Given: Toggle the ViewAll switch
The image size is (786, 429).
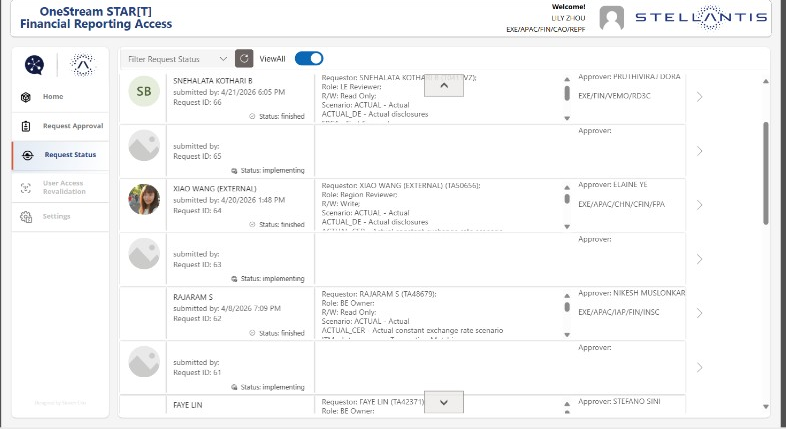Looking at the screenshot, I should (x=309, y=59).
